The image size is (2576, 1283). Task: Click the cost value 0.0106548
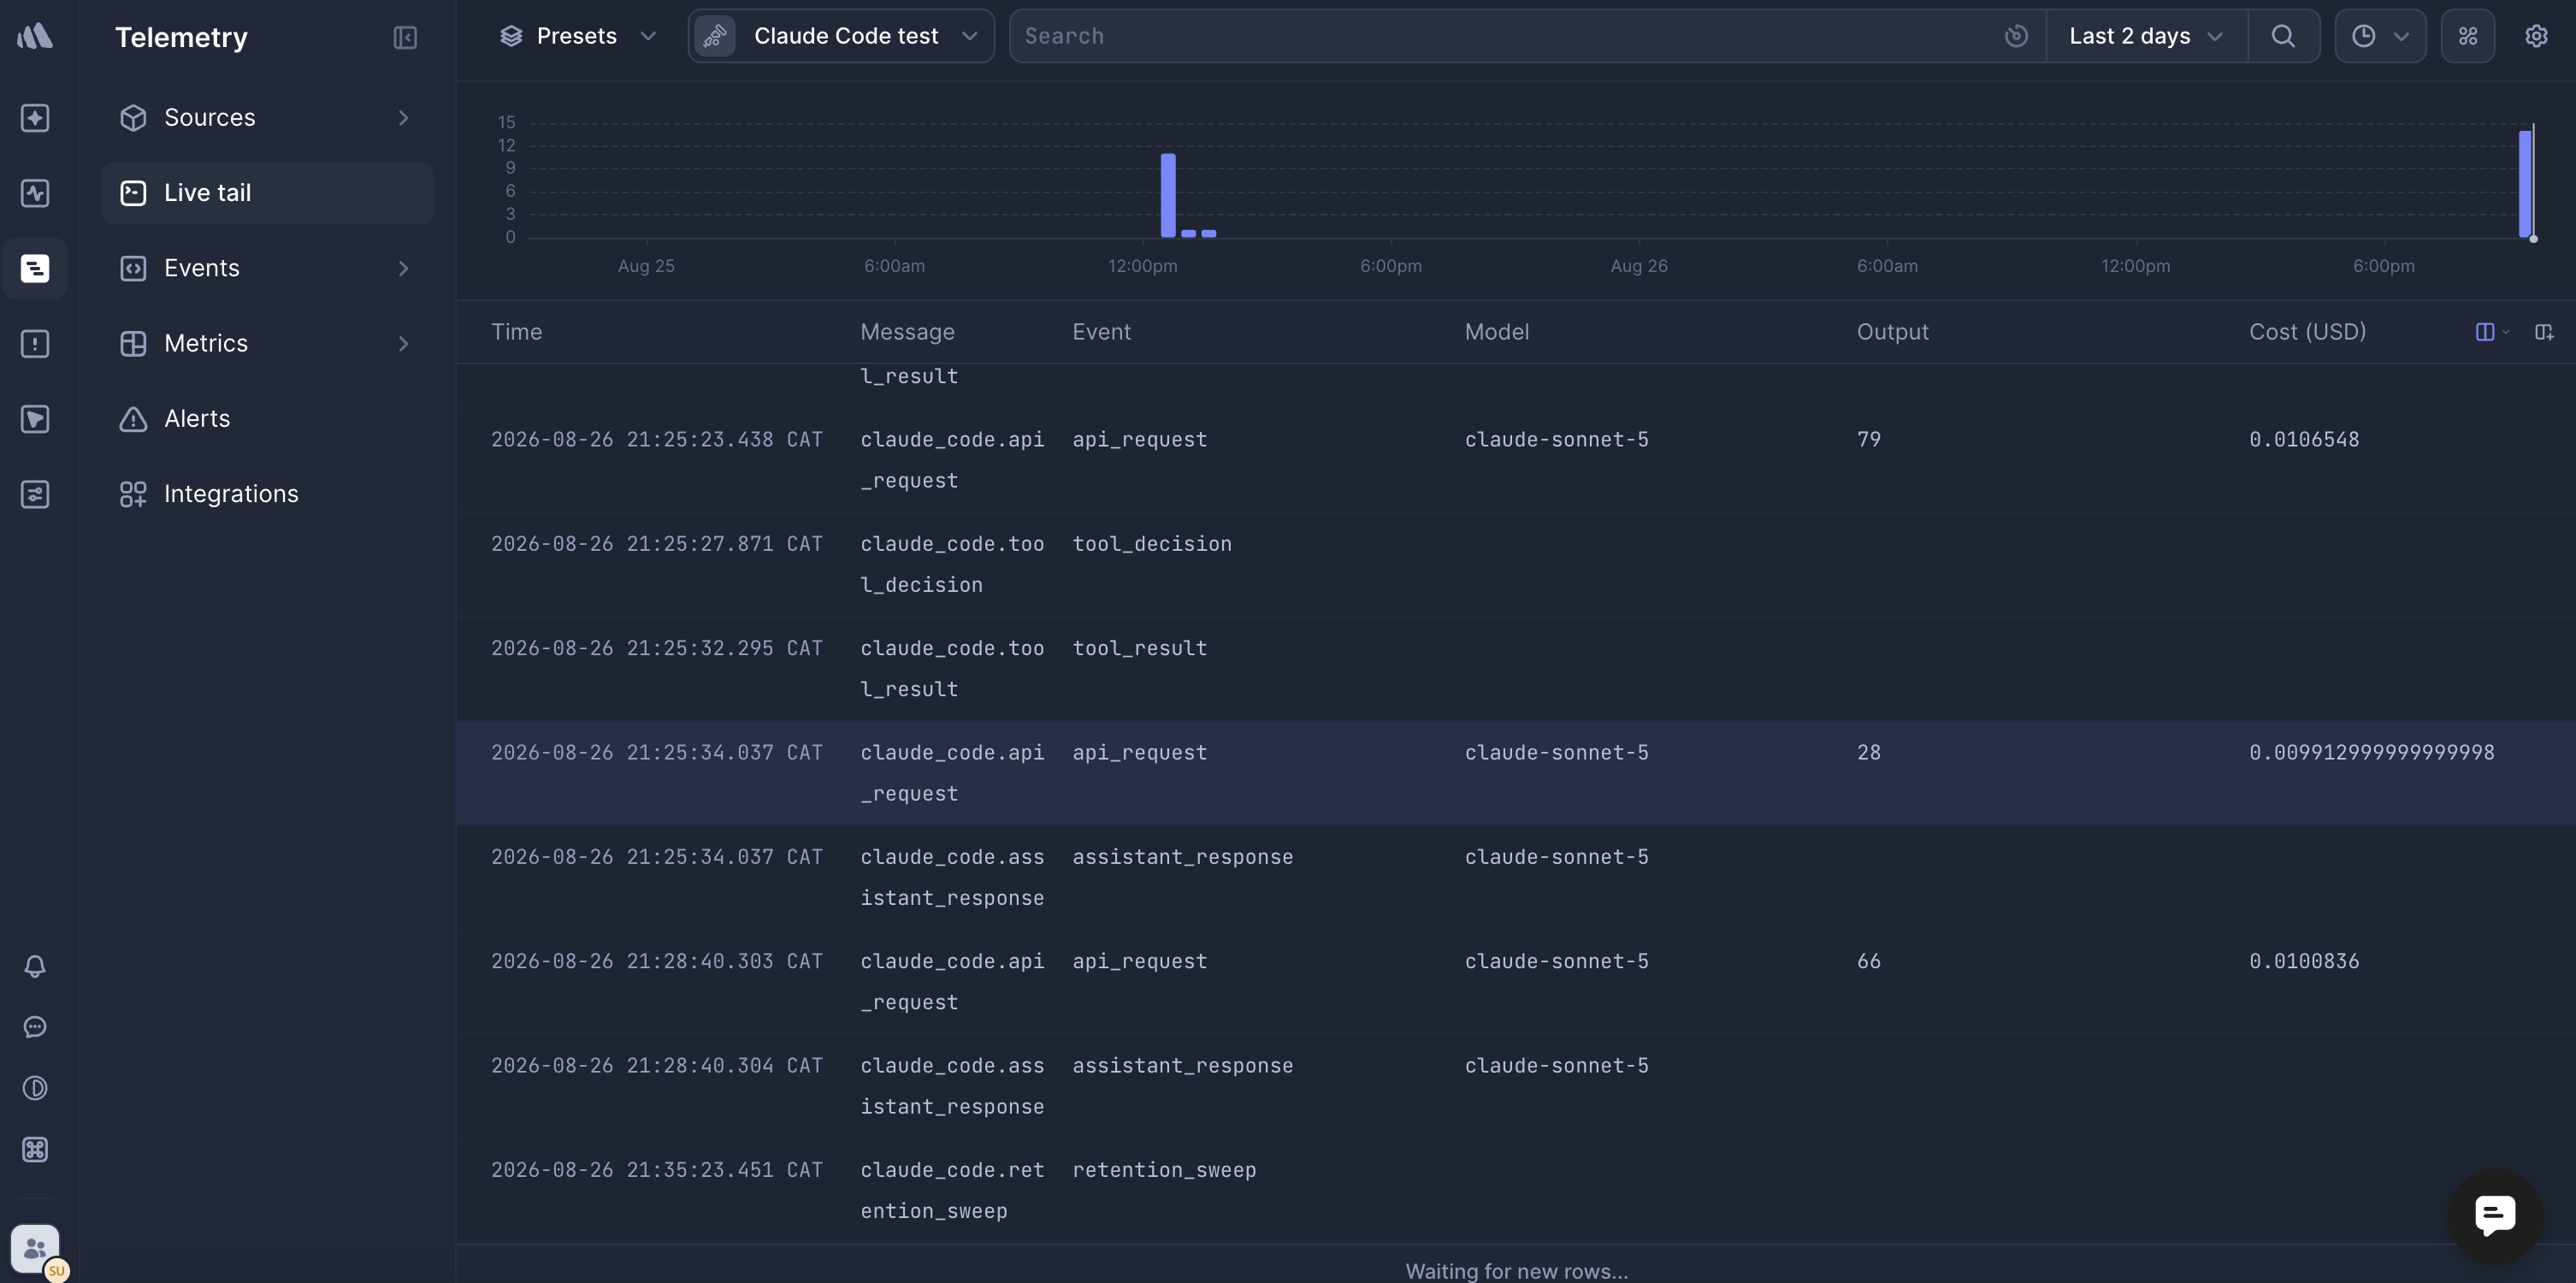2303,440
